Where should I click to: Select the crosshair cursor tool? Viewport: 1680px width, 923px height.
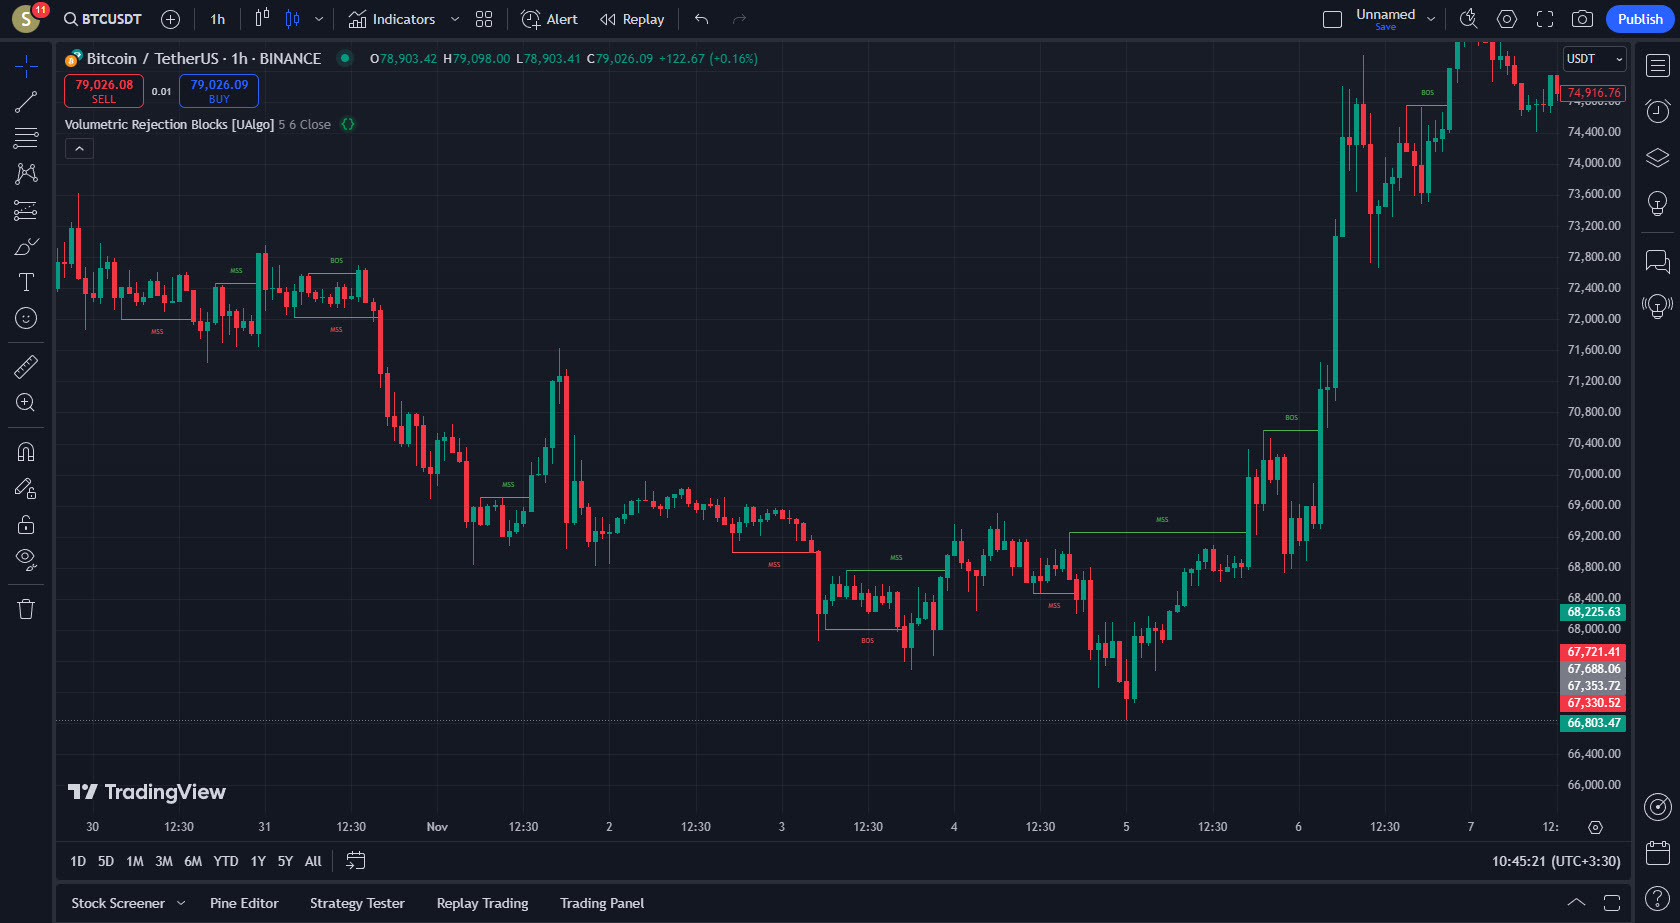pos(26,66)
